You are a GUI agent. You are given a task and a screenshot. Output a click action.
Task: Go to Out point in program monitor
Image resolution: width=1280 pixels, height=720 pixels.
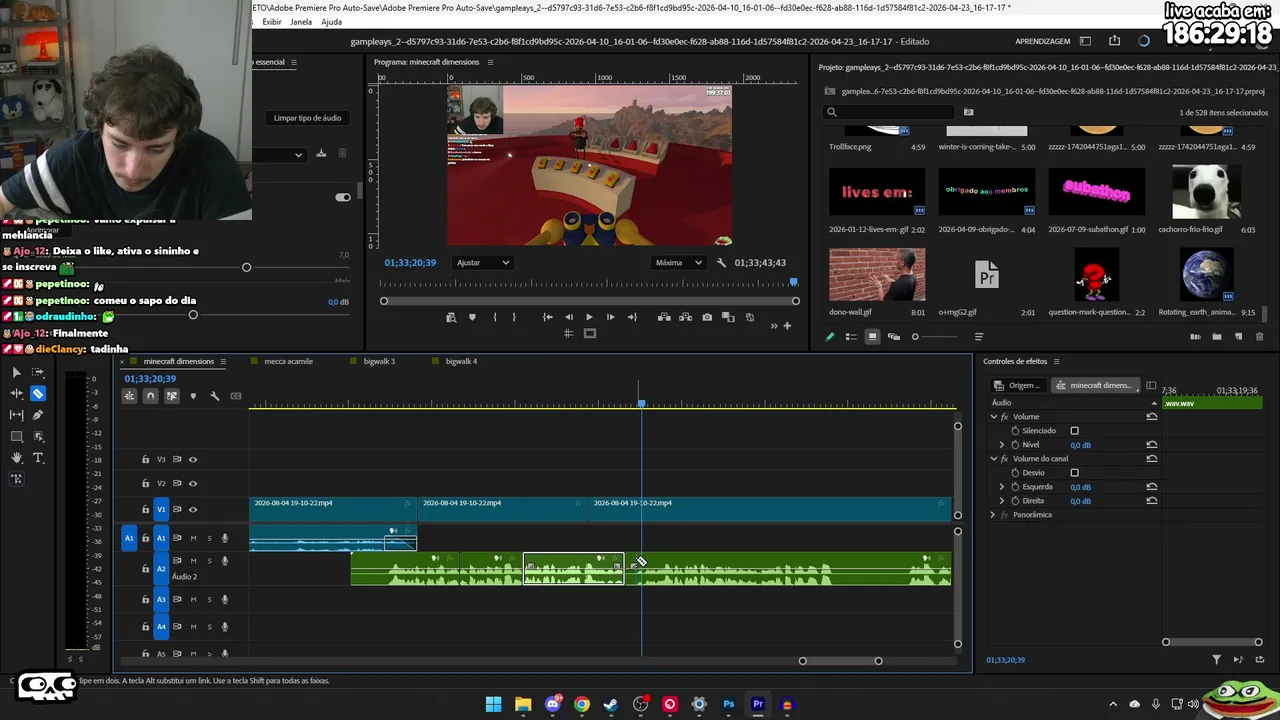(x=632, y=317)
